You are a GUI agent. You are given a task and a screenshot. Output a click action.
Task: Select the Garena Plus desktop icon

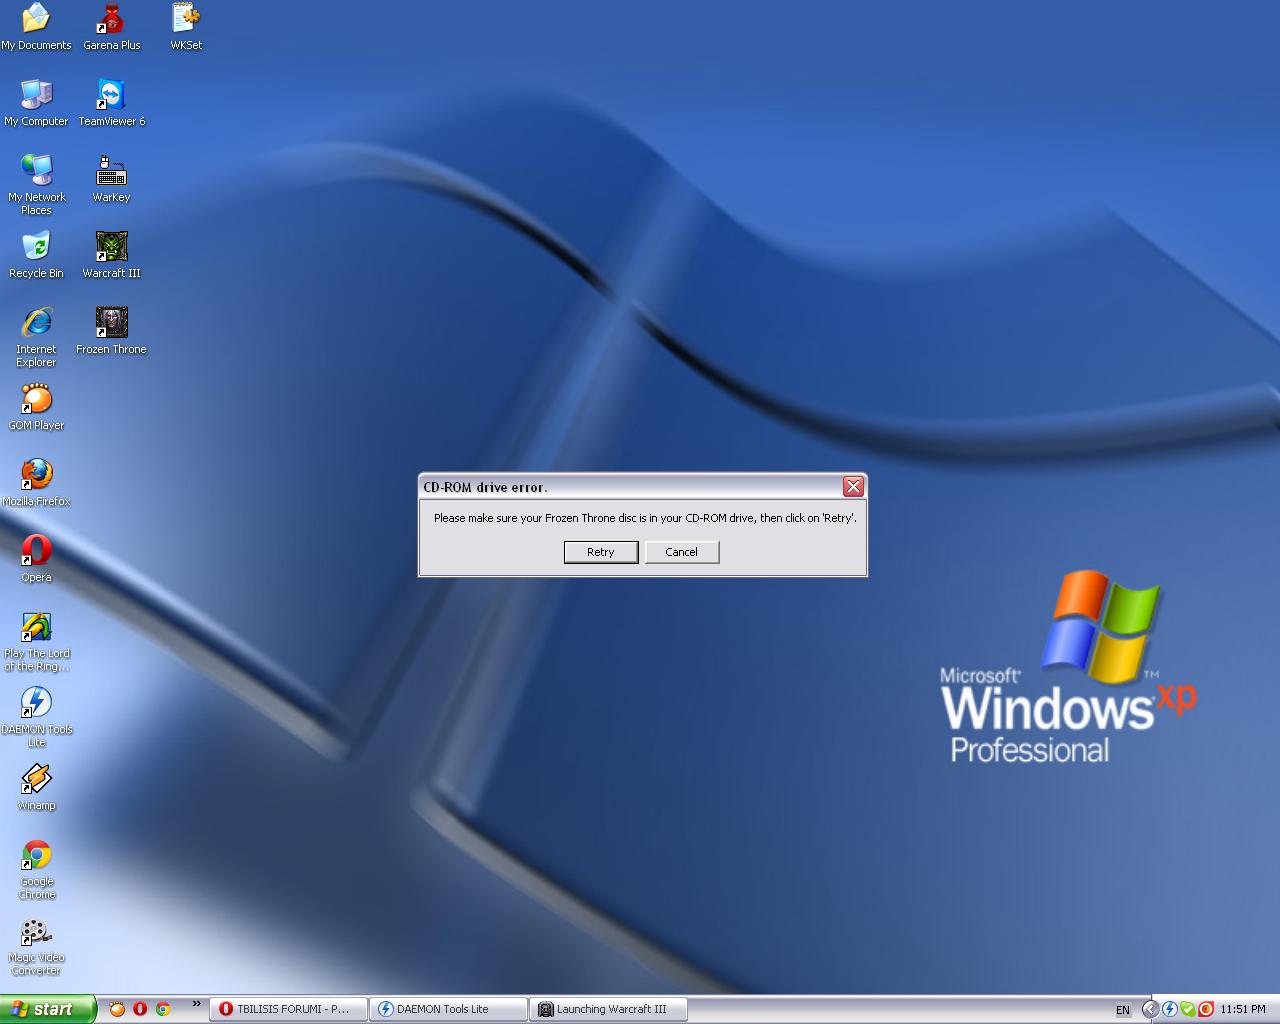point(111,19)
